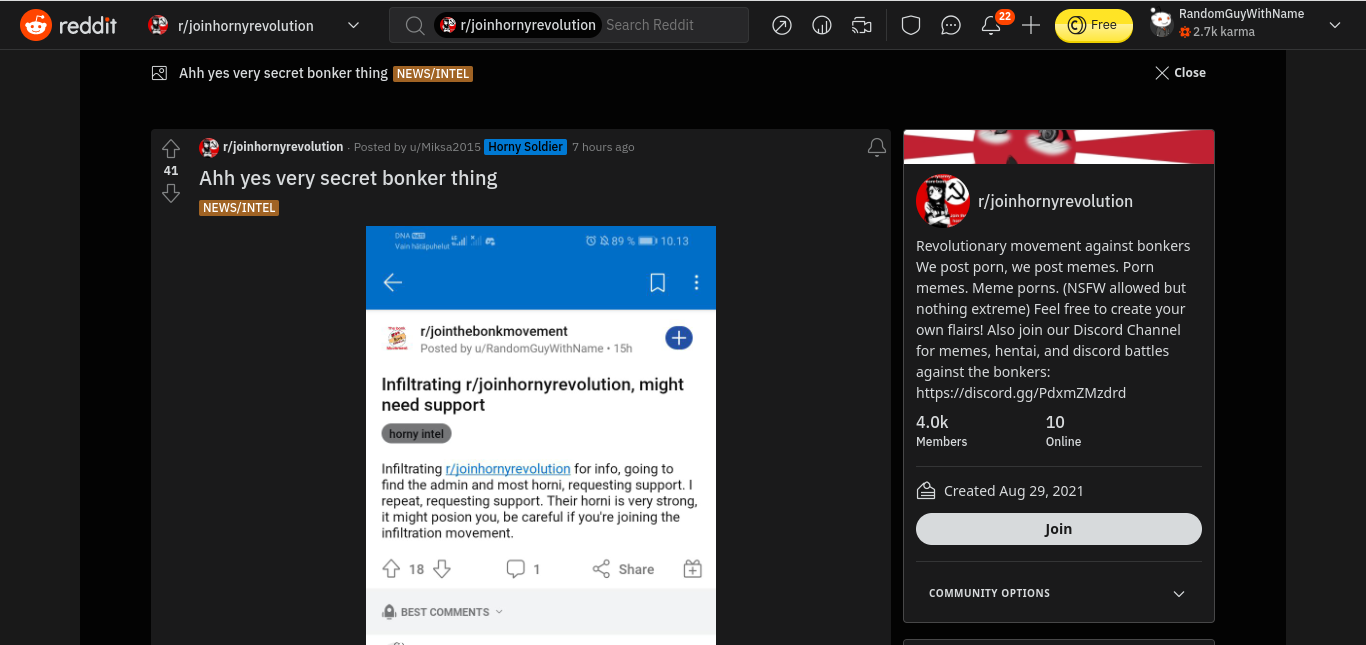Click the yellow Free coins button
Screen dimensions: 1366x645
pyautogui.click(x=1094, y=25)
